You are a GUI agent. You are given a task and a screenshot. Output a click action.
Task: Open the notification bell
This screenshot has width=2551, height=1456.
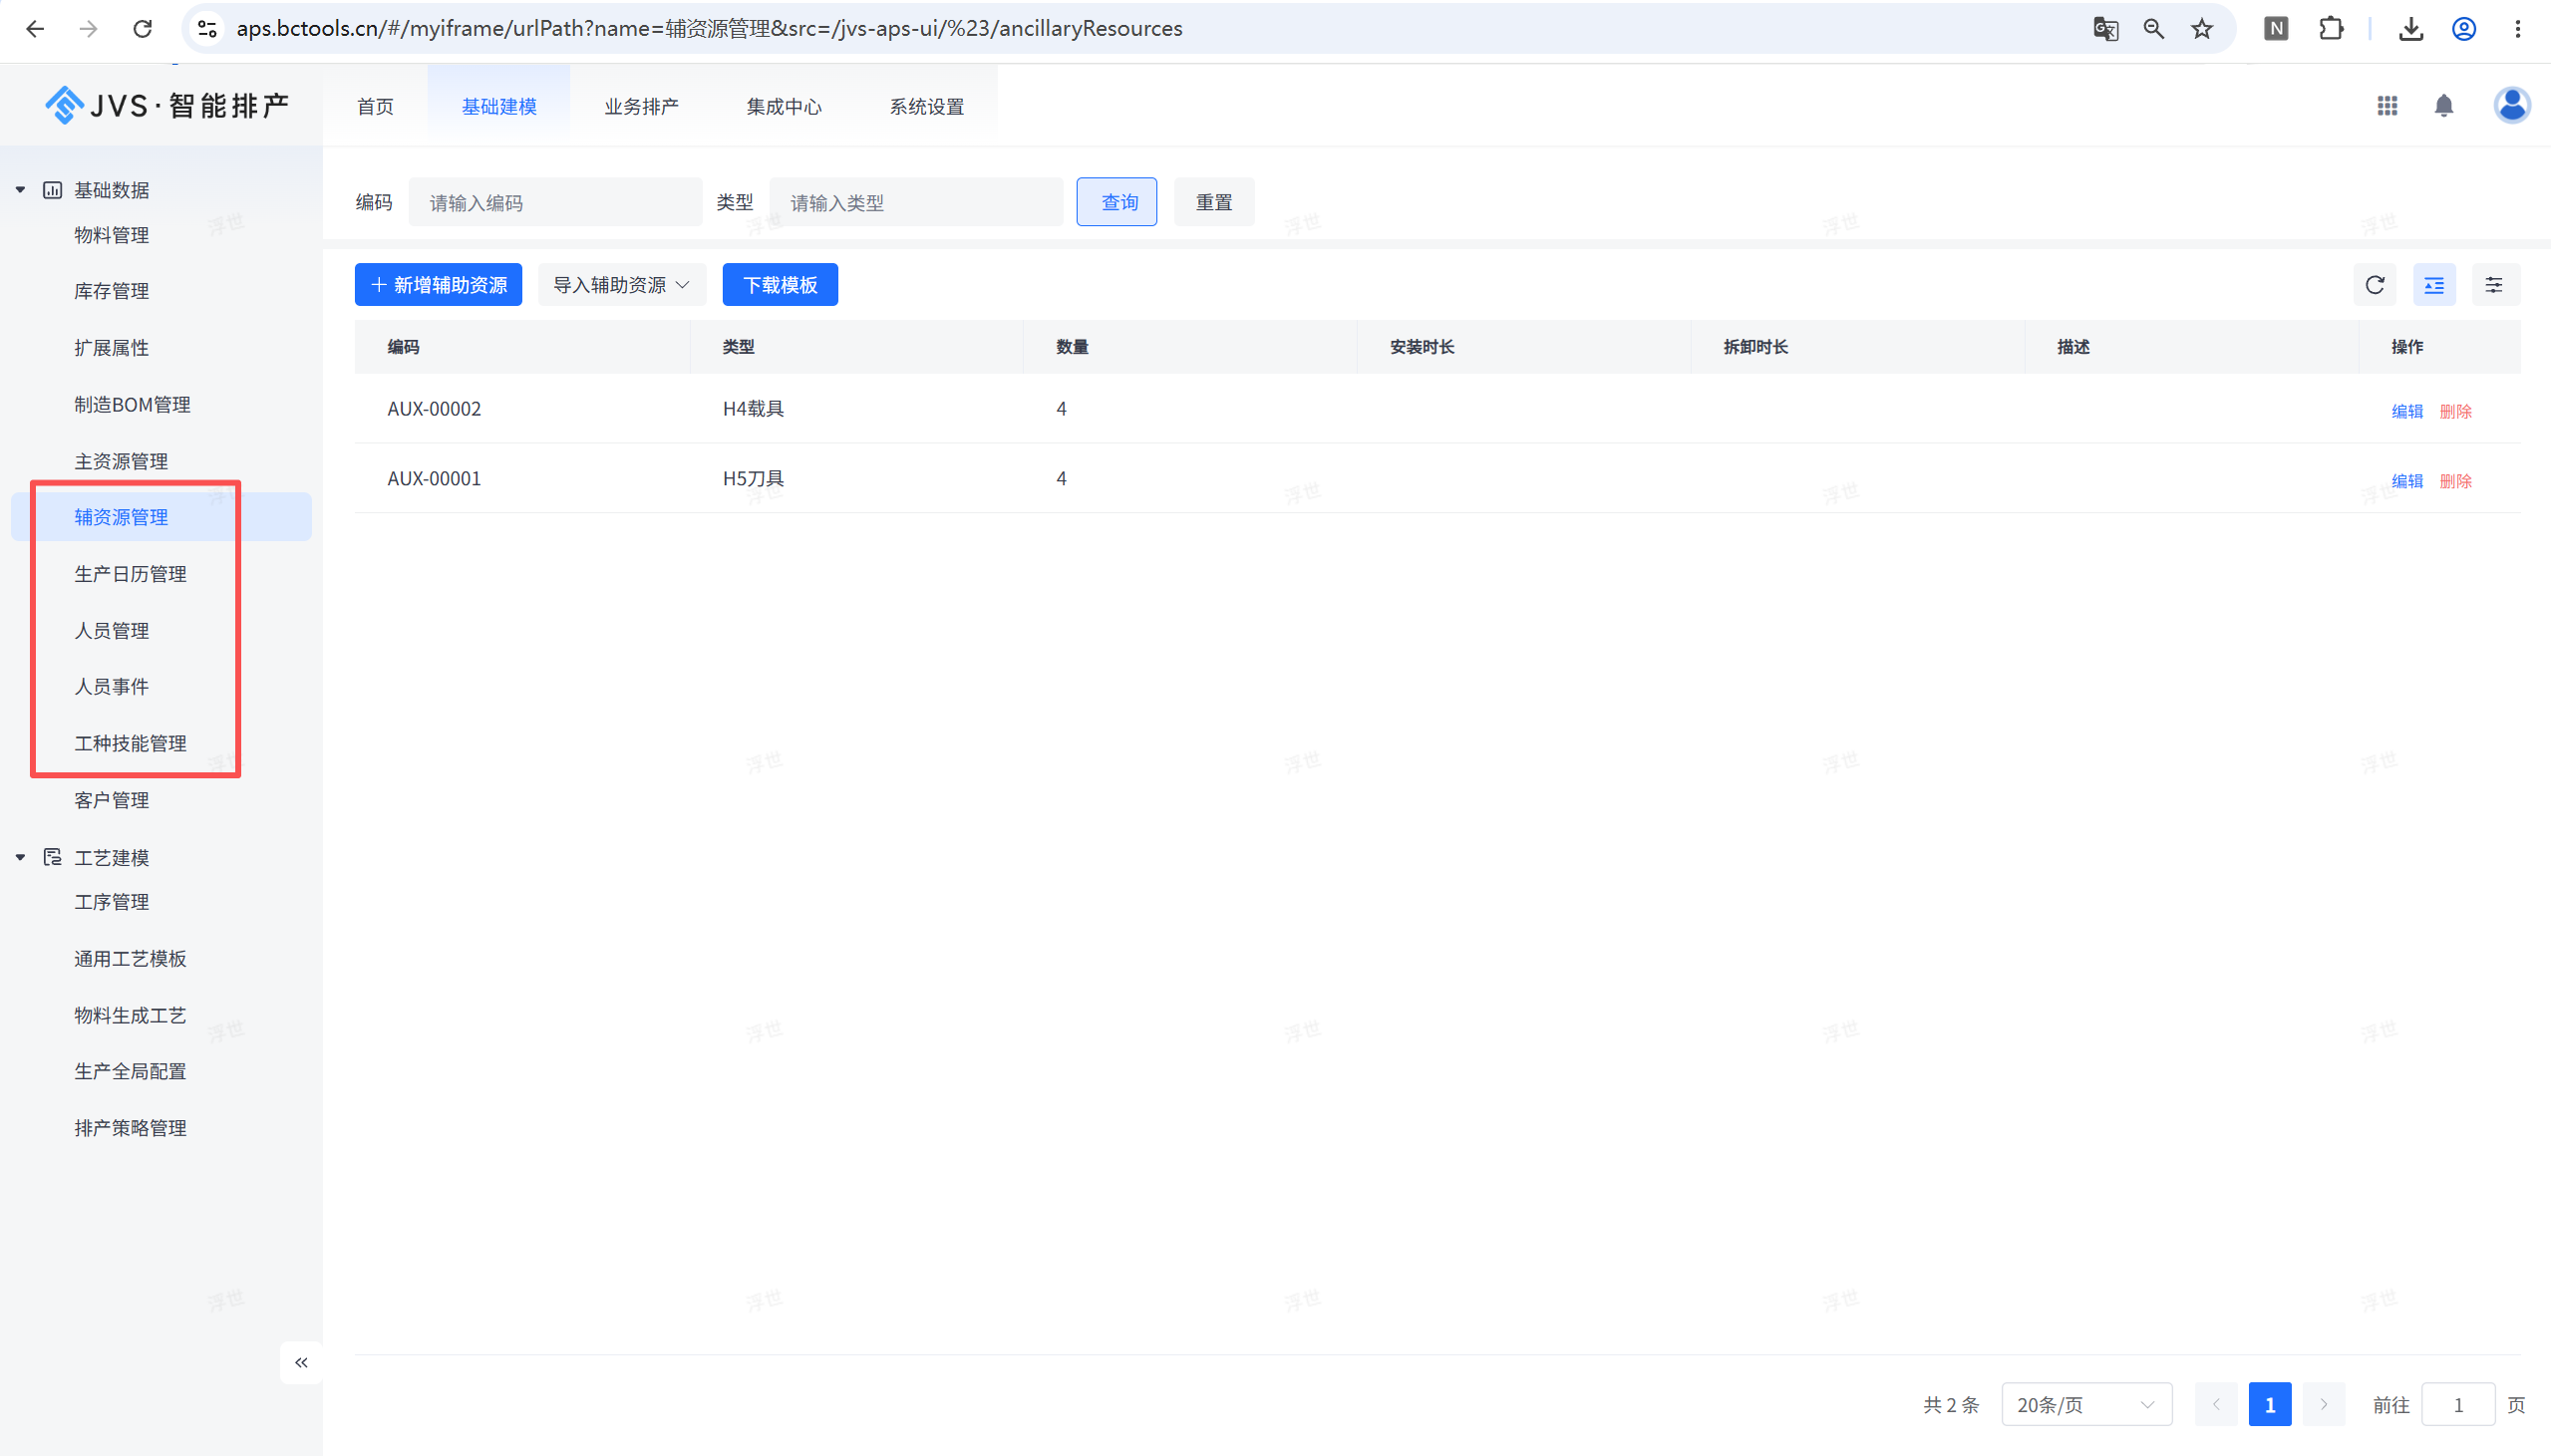[x=2443, y=106]
